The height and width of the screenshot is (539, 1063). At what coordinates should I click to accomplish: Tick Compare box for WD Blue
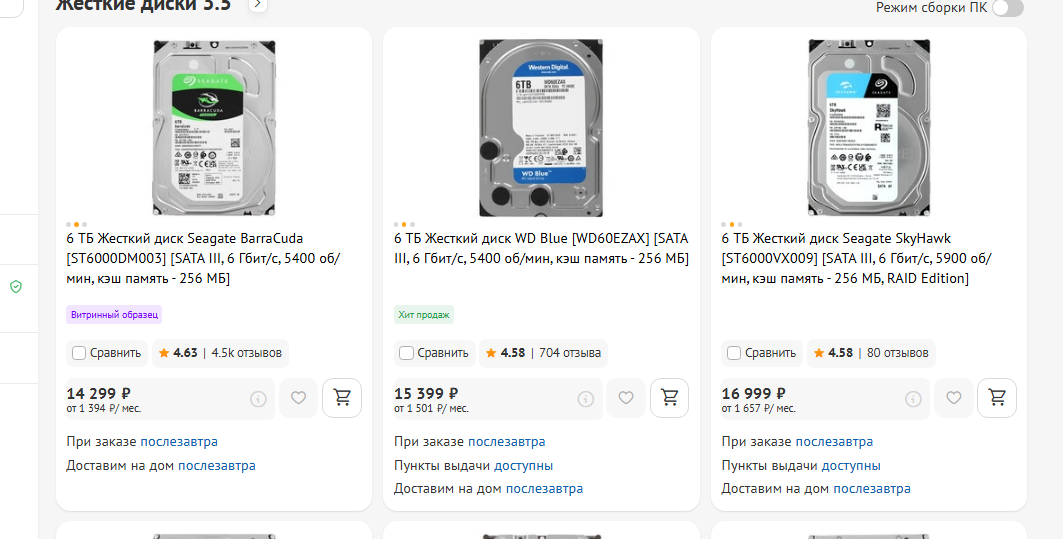pos(406,353)
